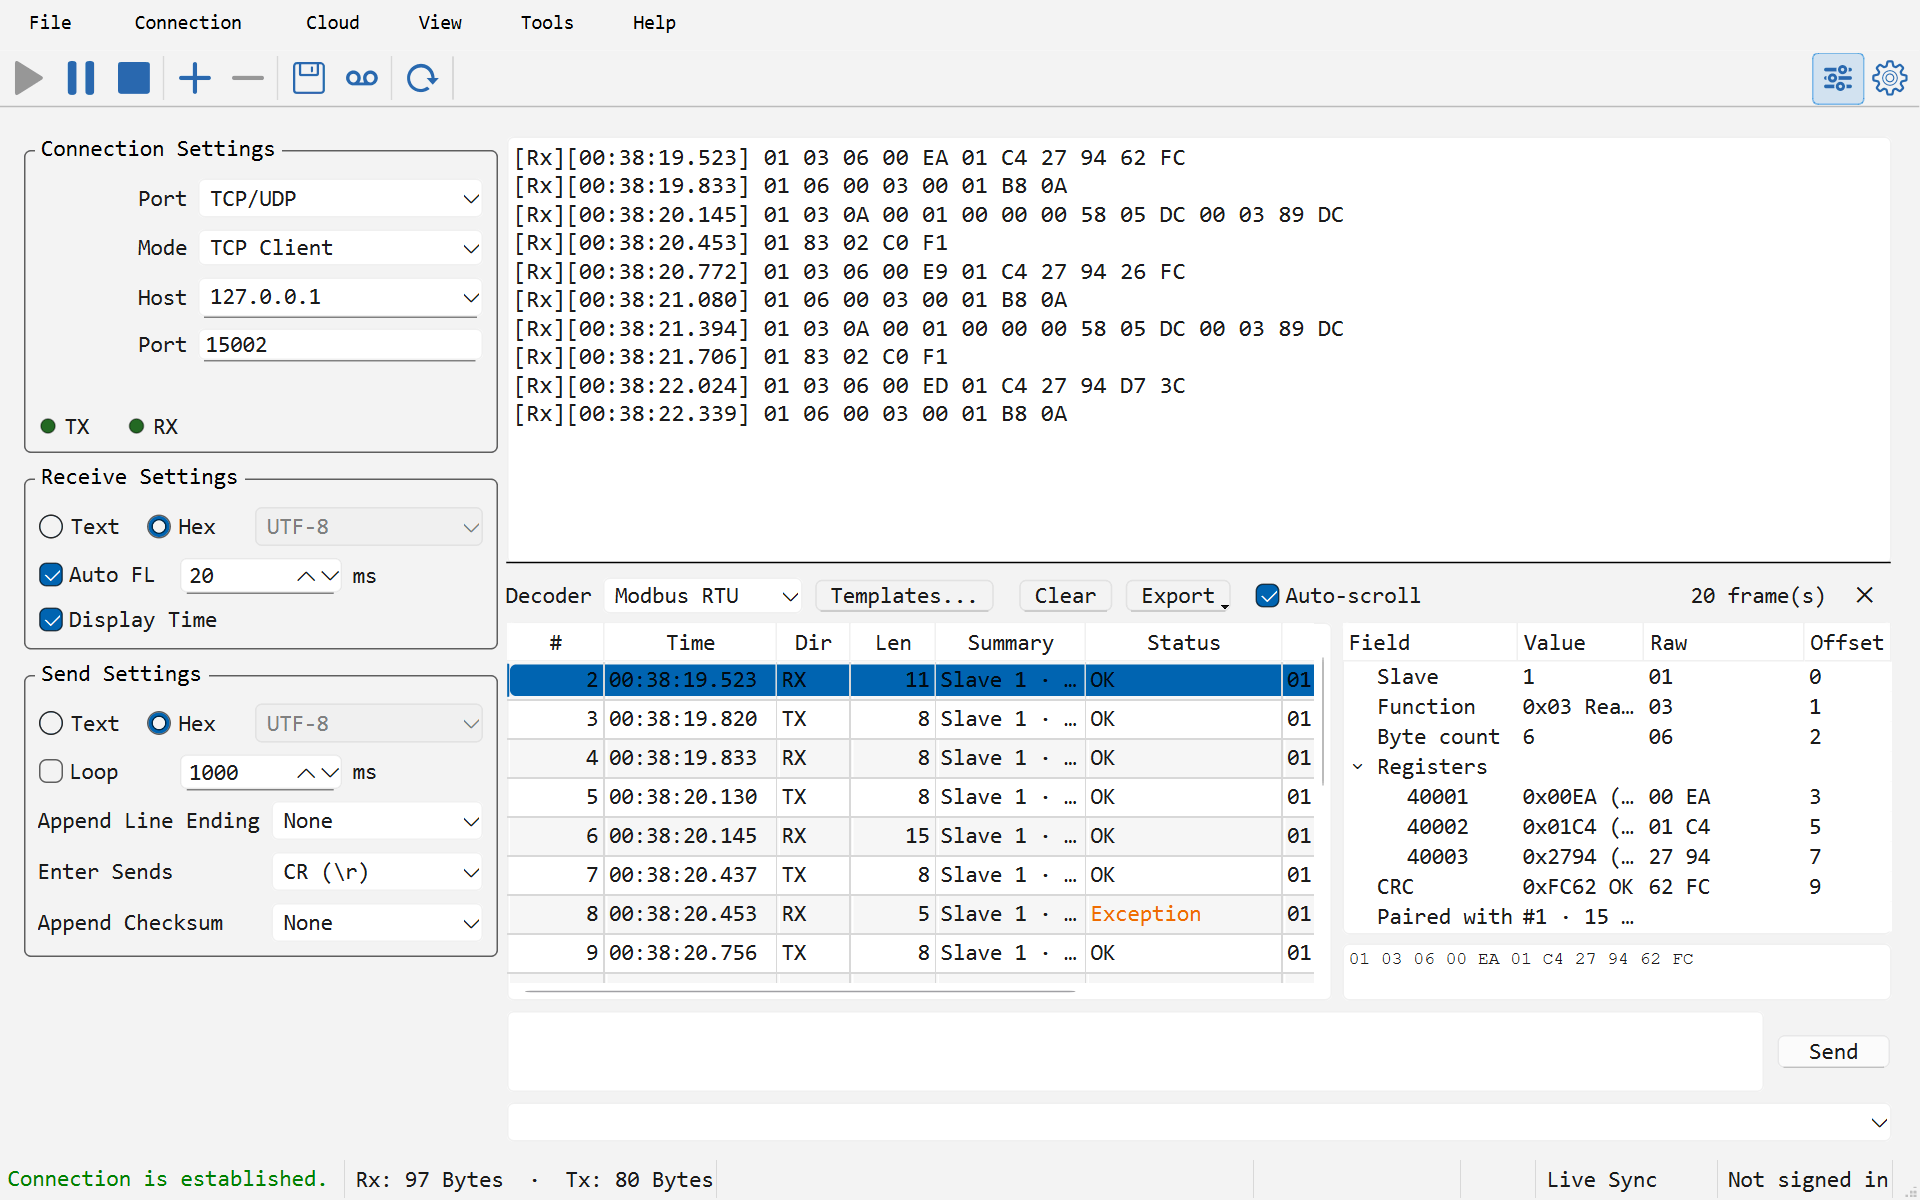Toggle the settings sliders panel icon
1920x1200 pixels.
point(1837,78)
